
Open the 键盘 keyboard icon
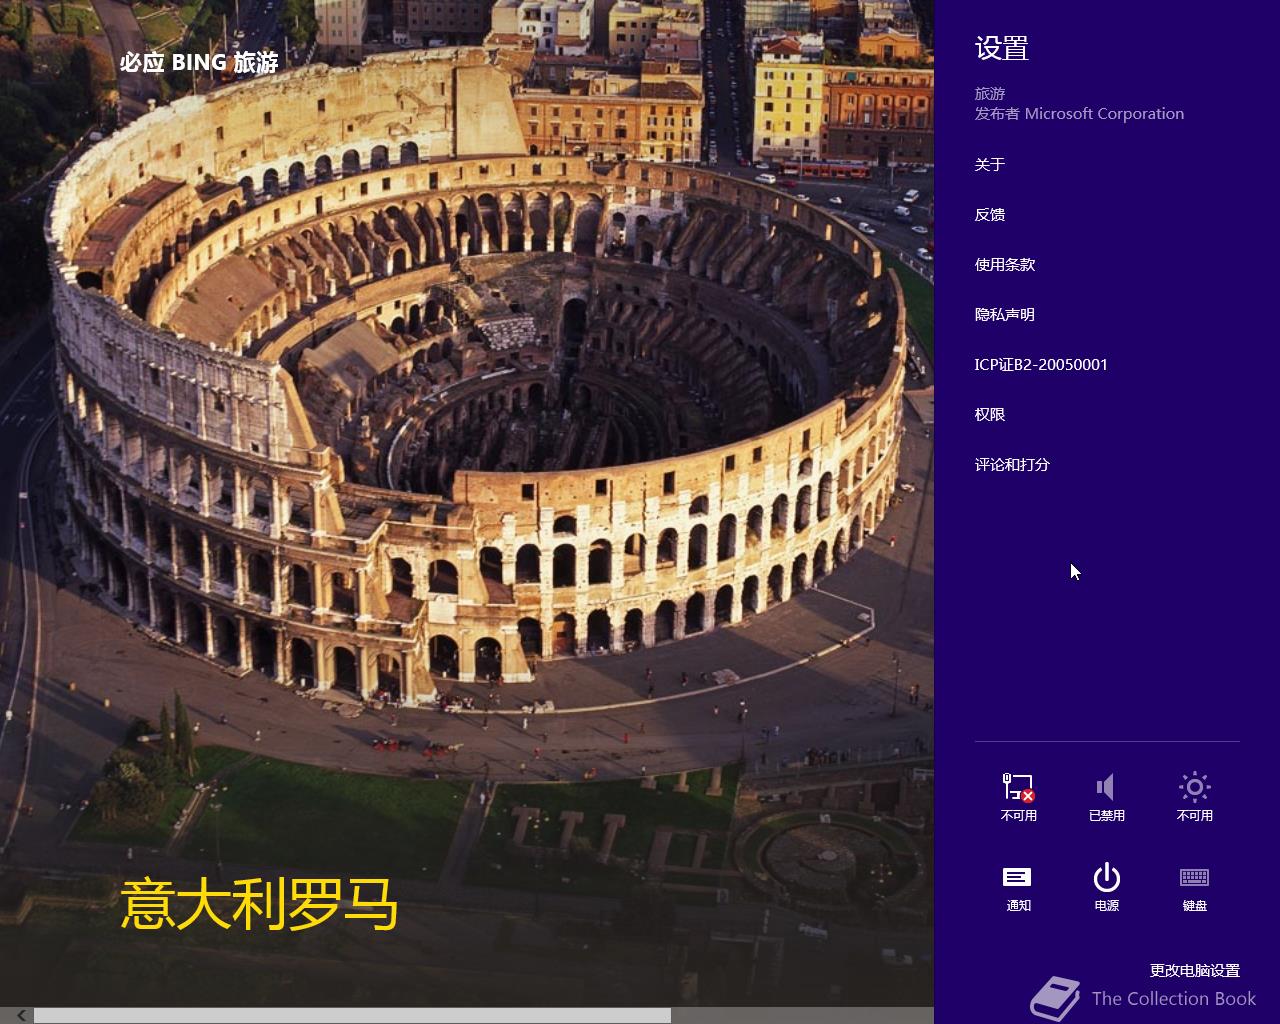point(1194,887)
